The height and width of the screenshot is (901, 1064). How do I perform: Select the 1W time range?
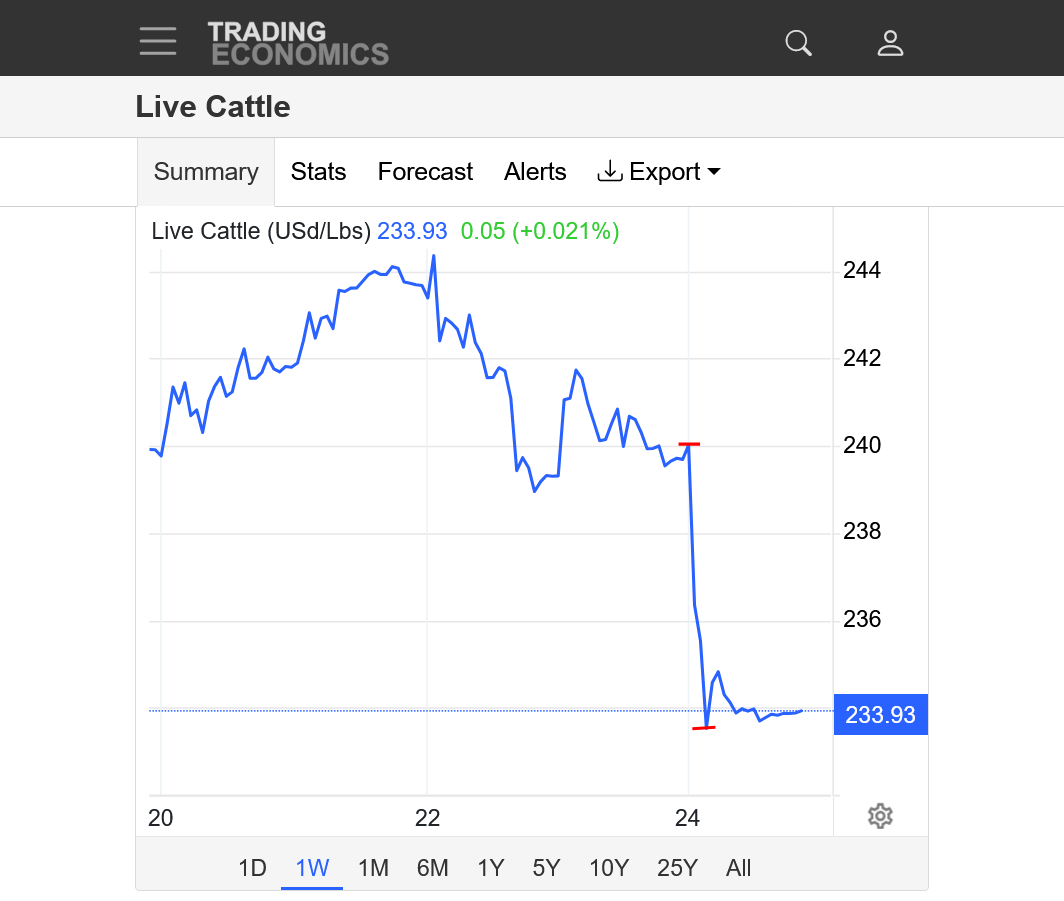[312, 868]
